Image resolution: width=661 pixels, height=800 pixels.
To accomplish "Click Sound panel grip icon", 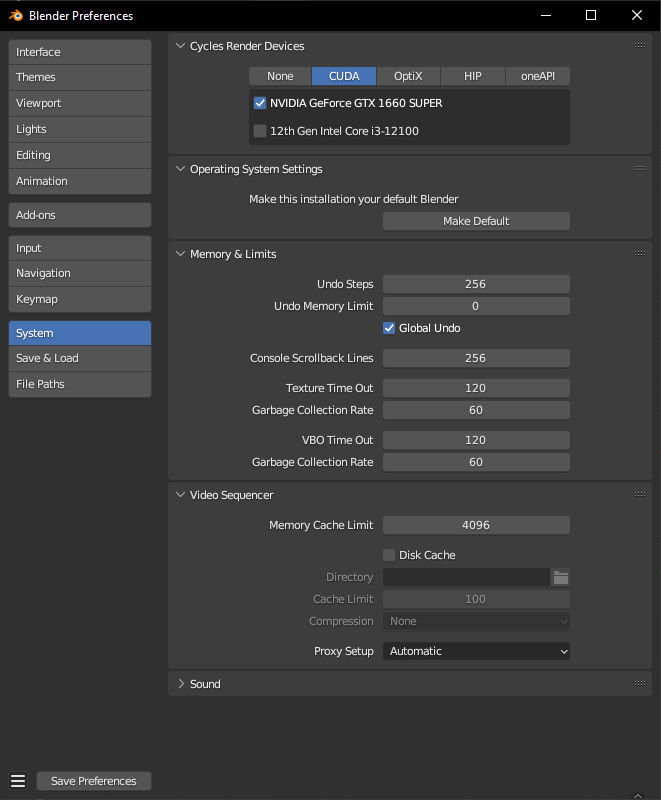I will 639,684.
